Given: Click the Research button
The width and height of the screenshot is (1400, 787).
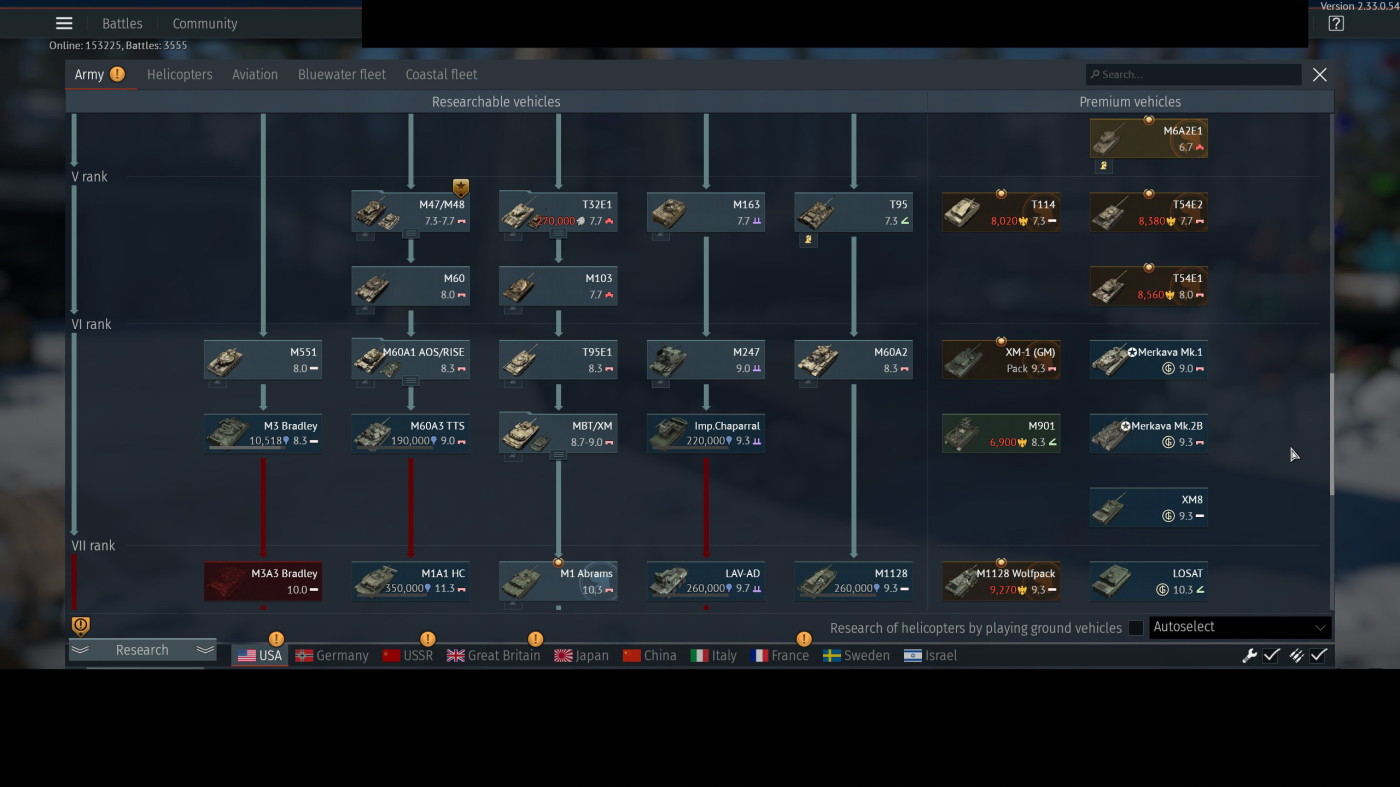Looking at the screenshot, I should [142, 650].
